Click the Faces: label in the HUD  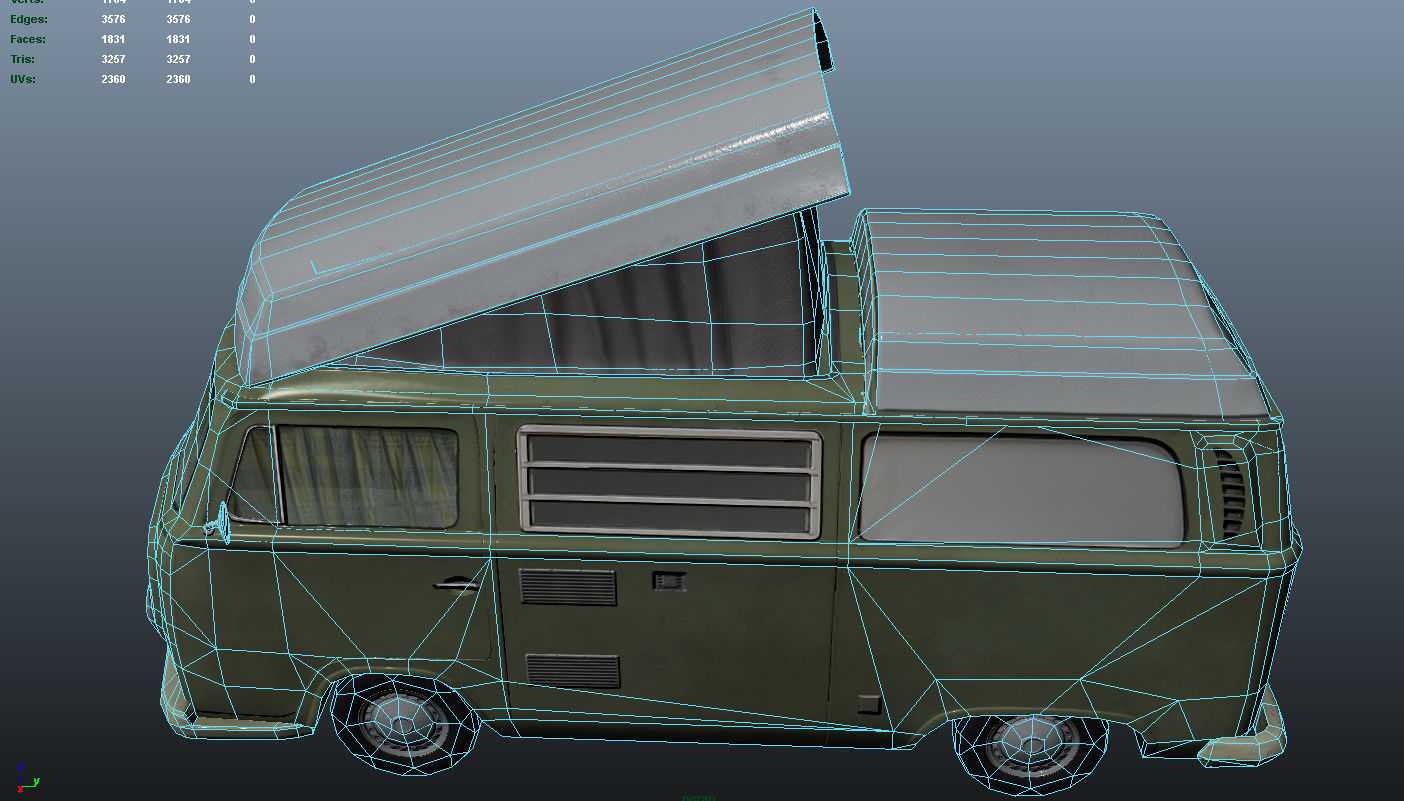coord(28,39)
